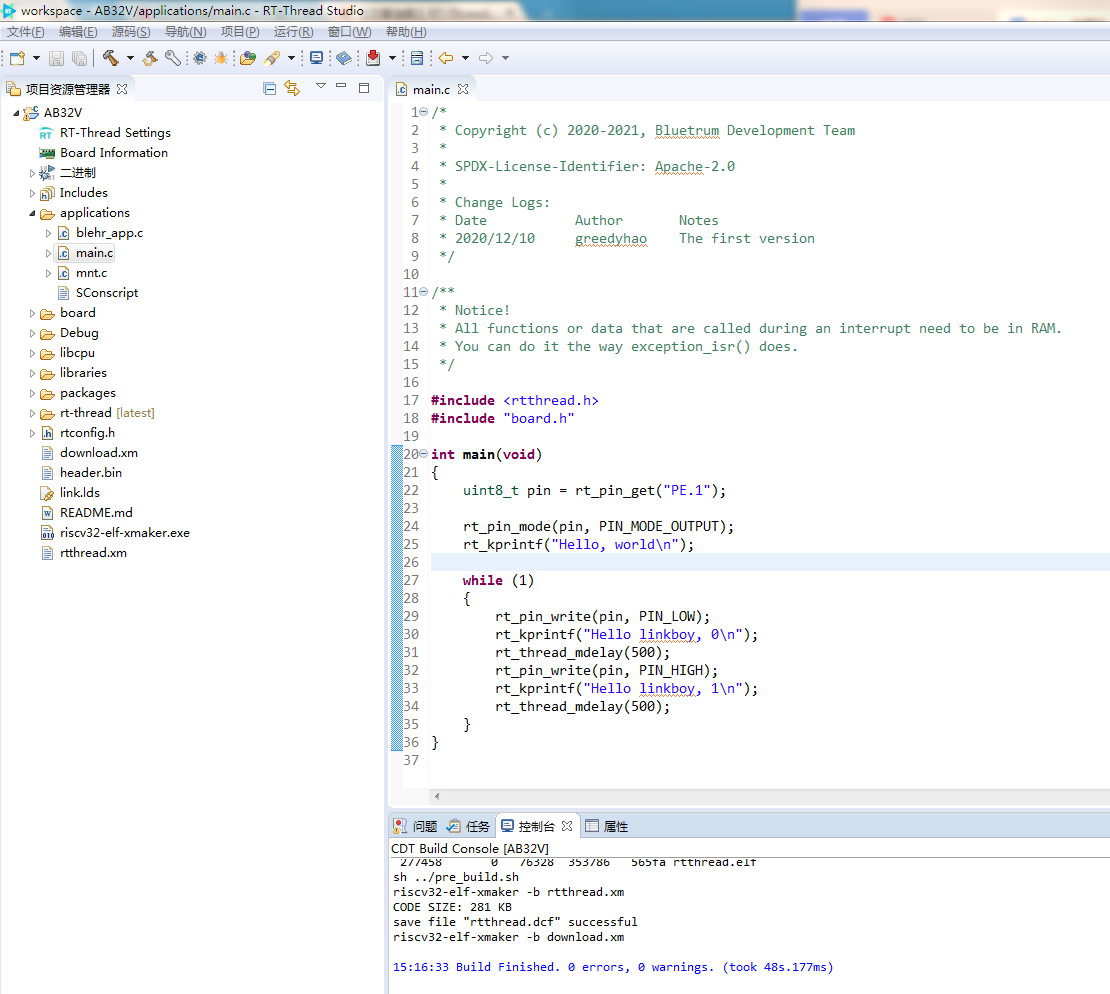Viewport: 1110px width, 994px height.
Task: Open the project explorer View Menu triangle
Action: (321, 86)
